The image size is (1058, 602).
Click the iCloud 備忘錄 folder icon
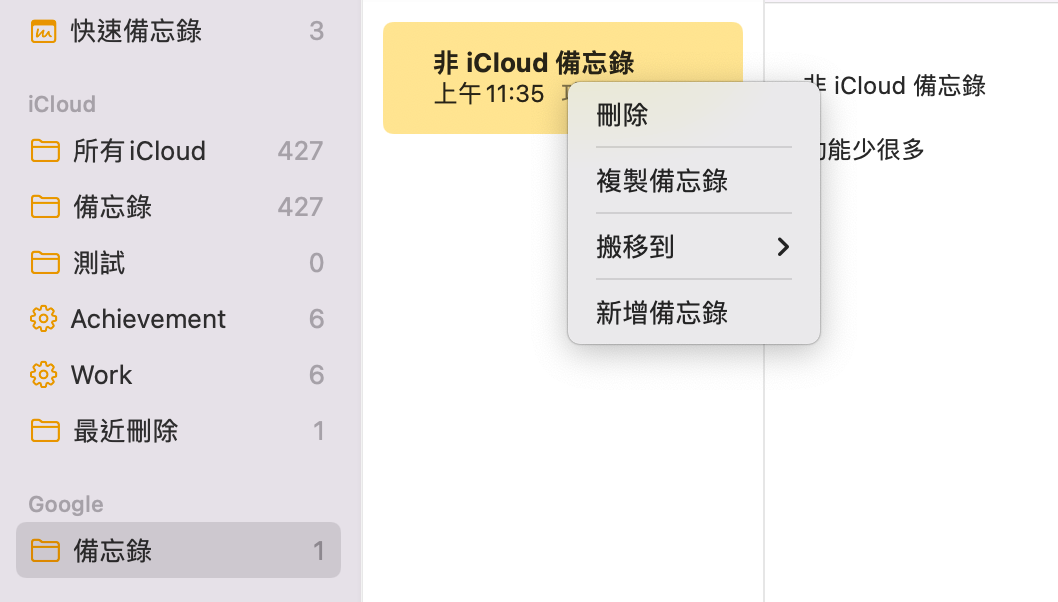tap(45, 207)
